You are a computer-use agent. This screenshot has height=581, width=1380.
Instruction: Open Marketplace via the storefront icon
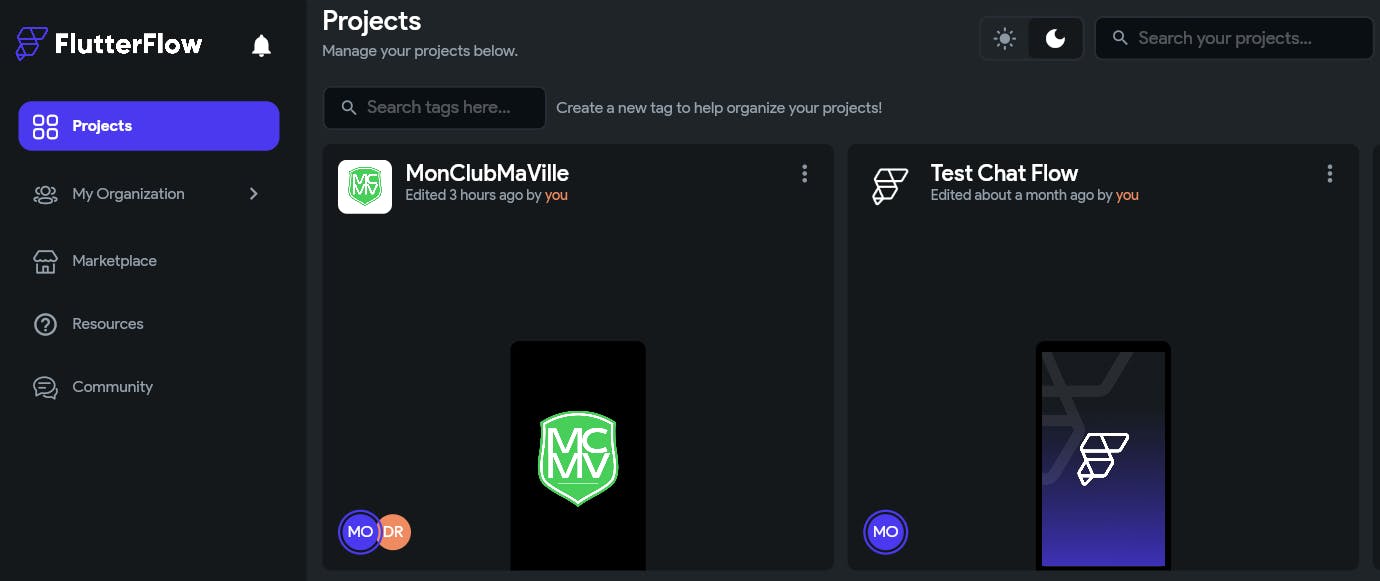coord(45,261)
